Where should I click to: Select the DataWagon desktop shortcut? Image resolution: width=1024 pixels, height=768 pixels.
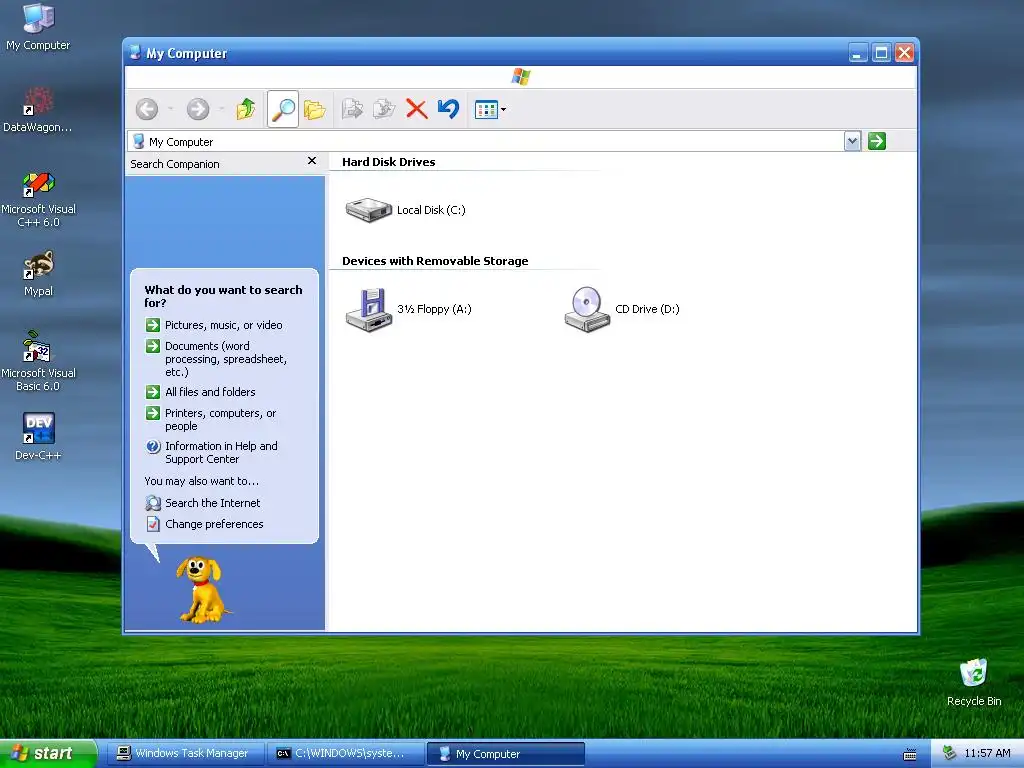38,110
